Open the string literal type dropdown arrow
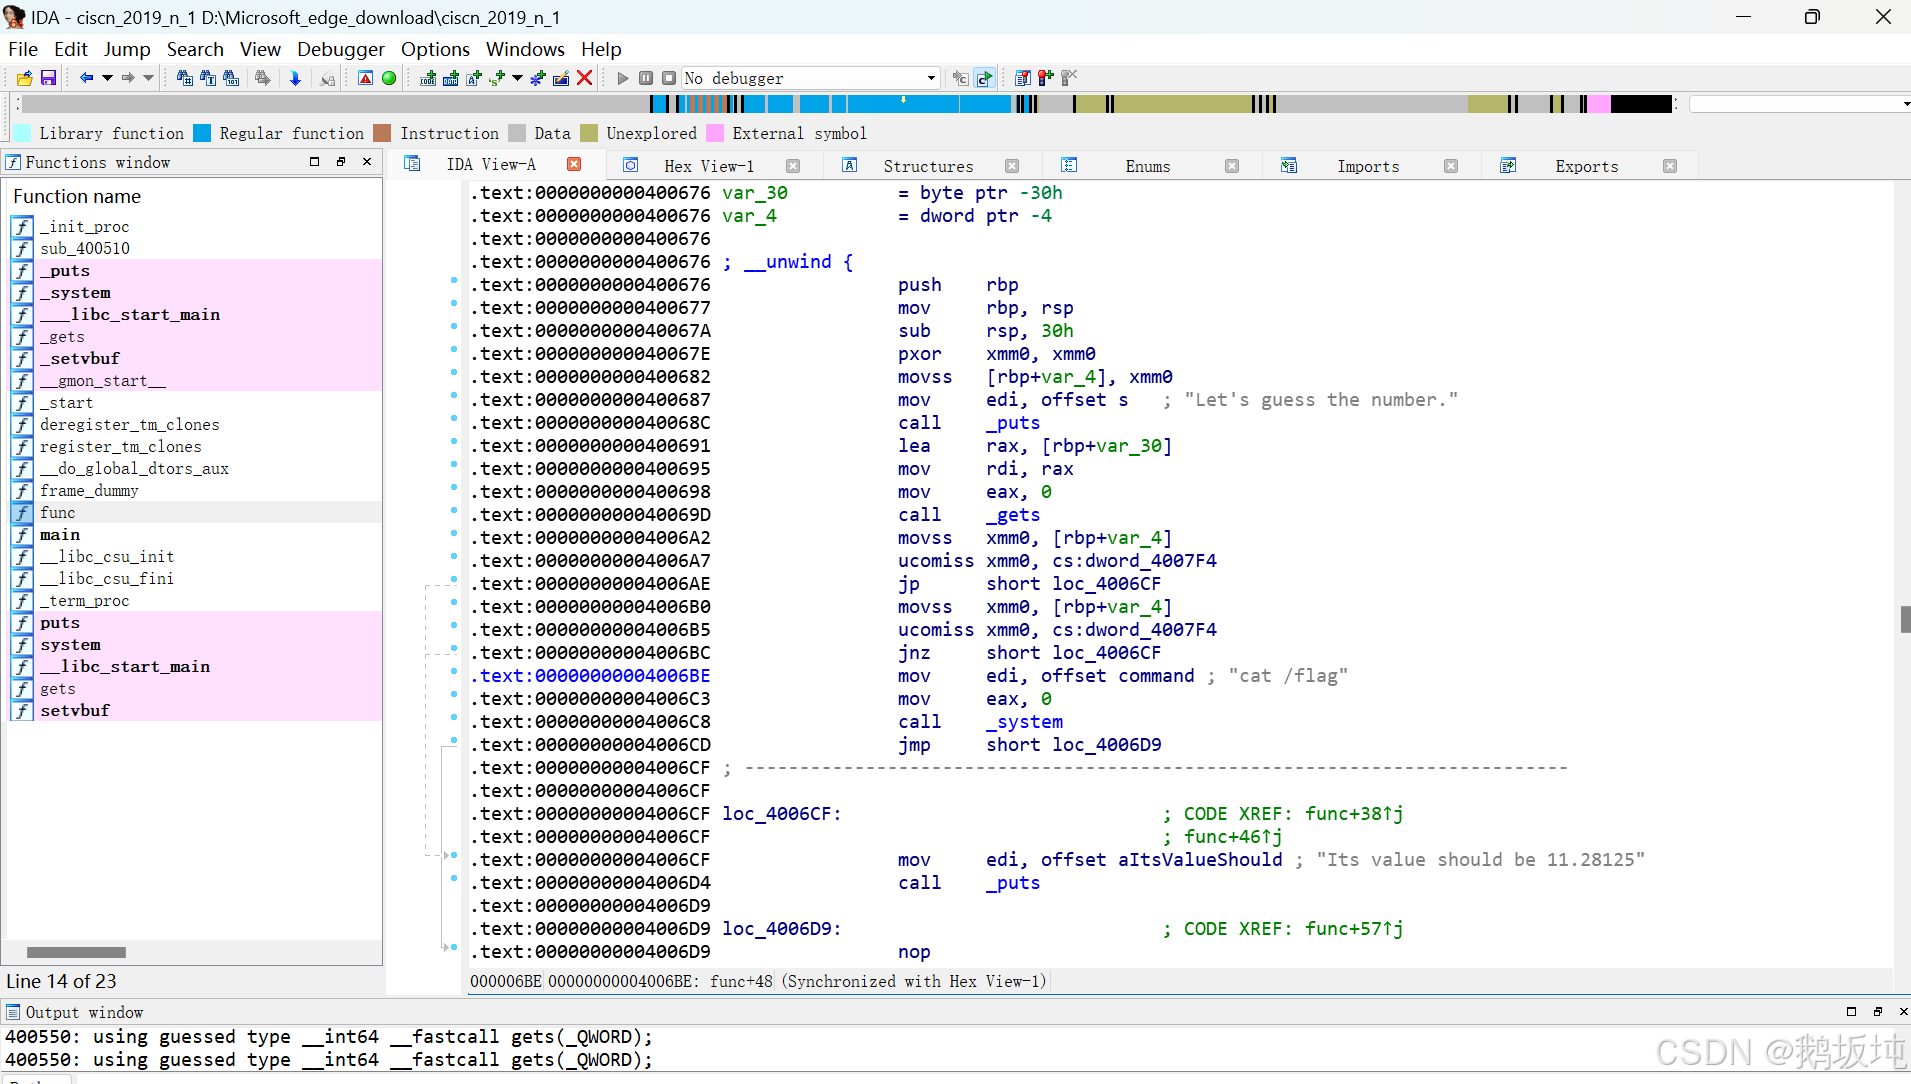The image size is (1911, 1084). pos(516,78)
